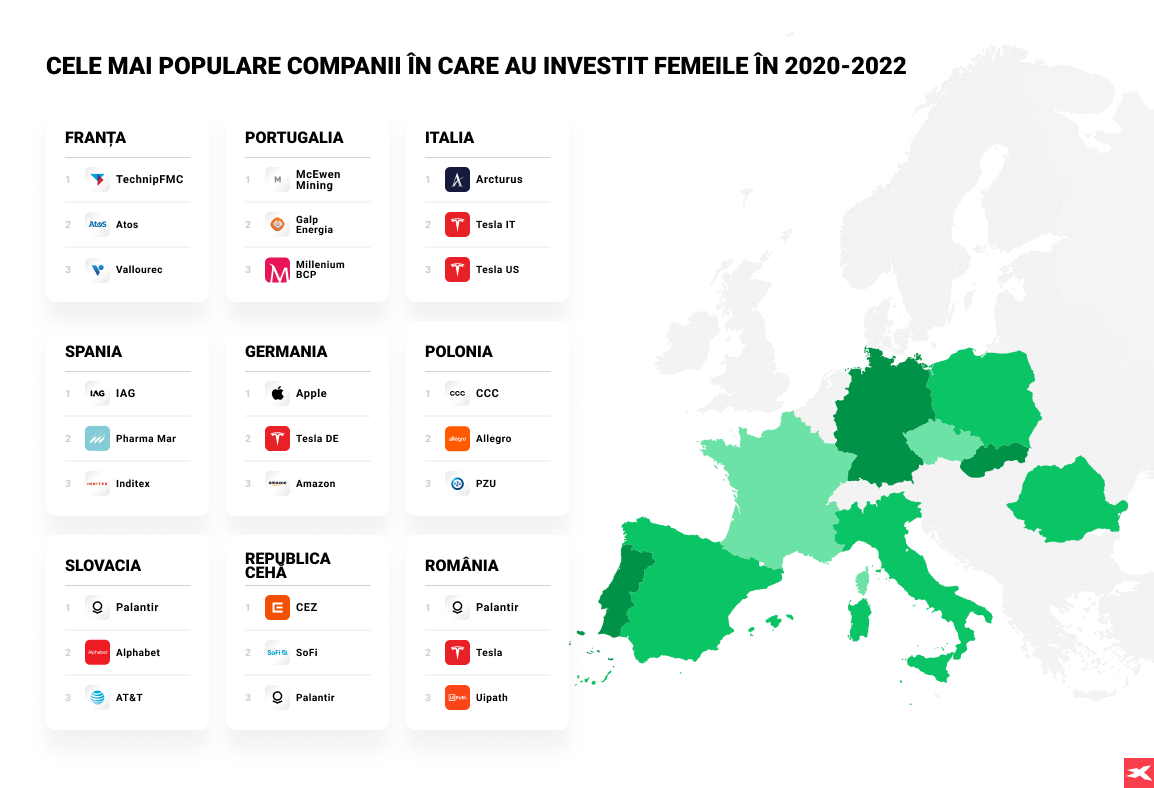The height and width of the screenshot is (788, 1154).
Task: Click the Arcturus dark logo icon
Action: (x=457, y=180)
